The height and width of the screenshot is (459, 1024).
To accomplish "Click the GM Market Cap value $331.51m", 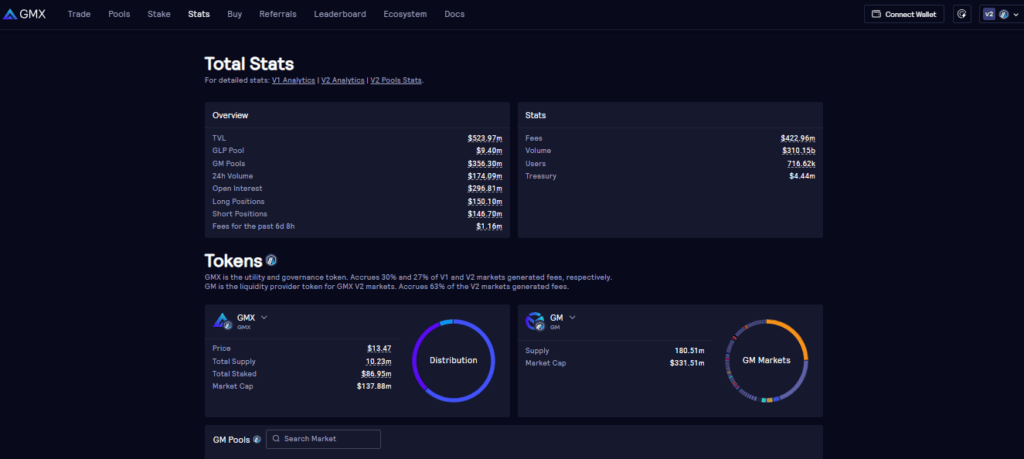I will pos(688,363).
